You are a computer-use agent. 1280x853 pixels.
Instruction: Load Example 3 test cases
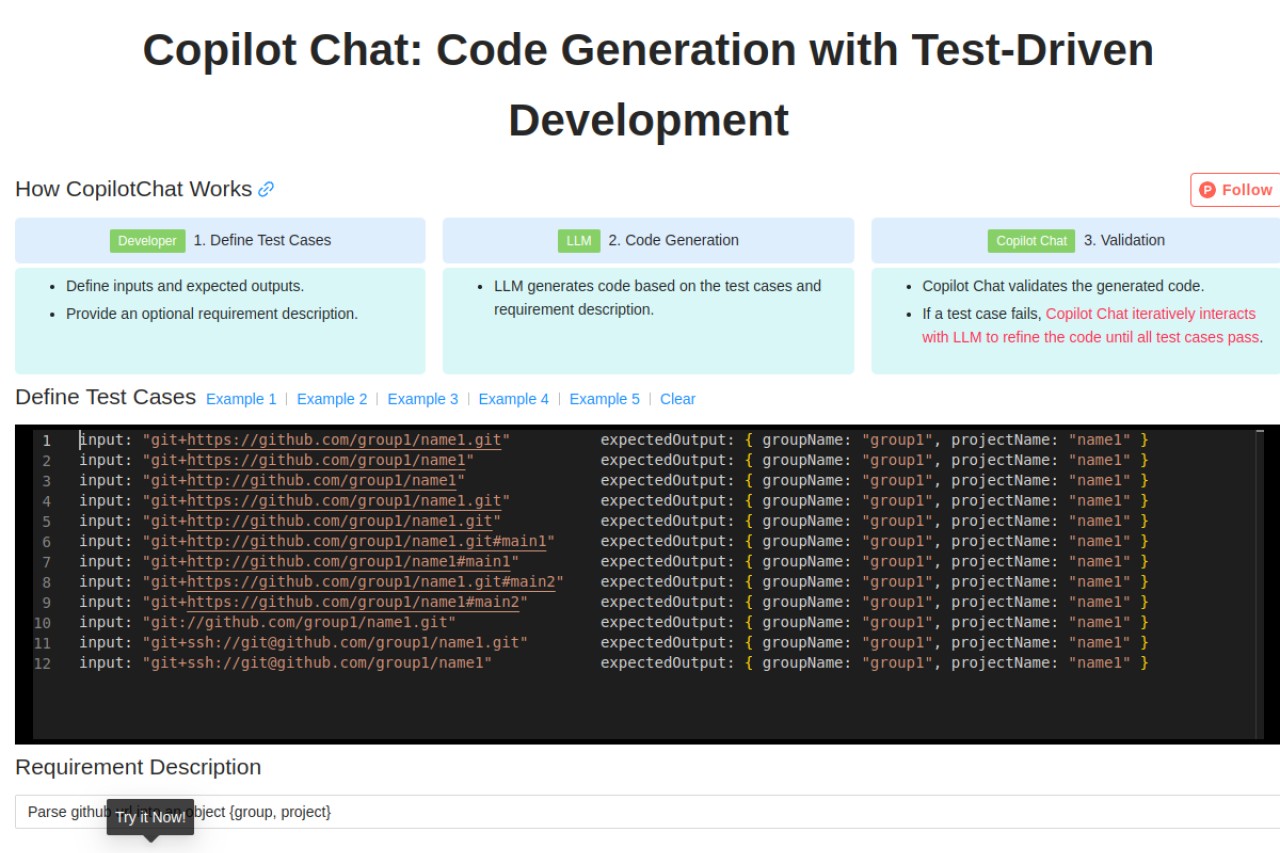point(423,399)
